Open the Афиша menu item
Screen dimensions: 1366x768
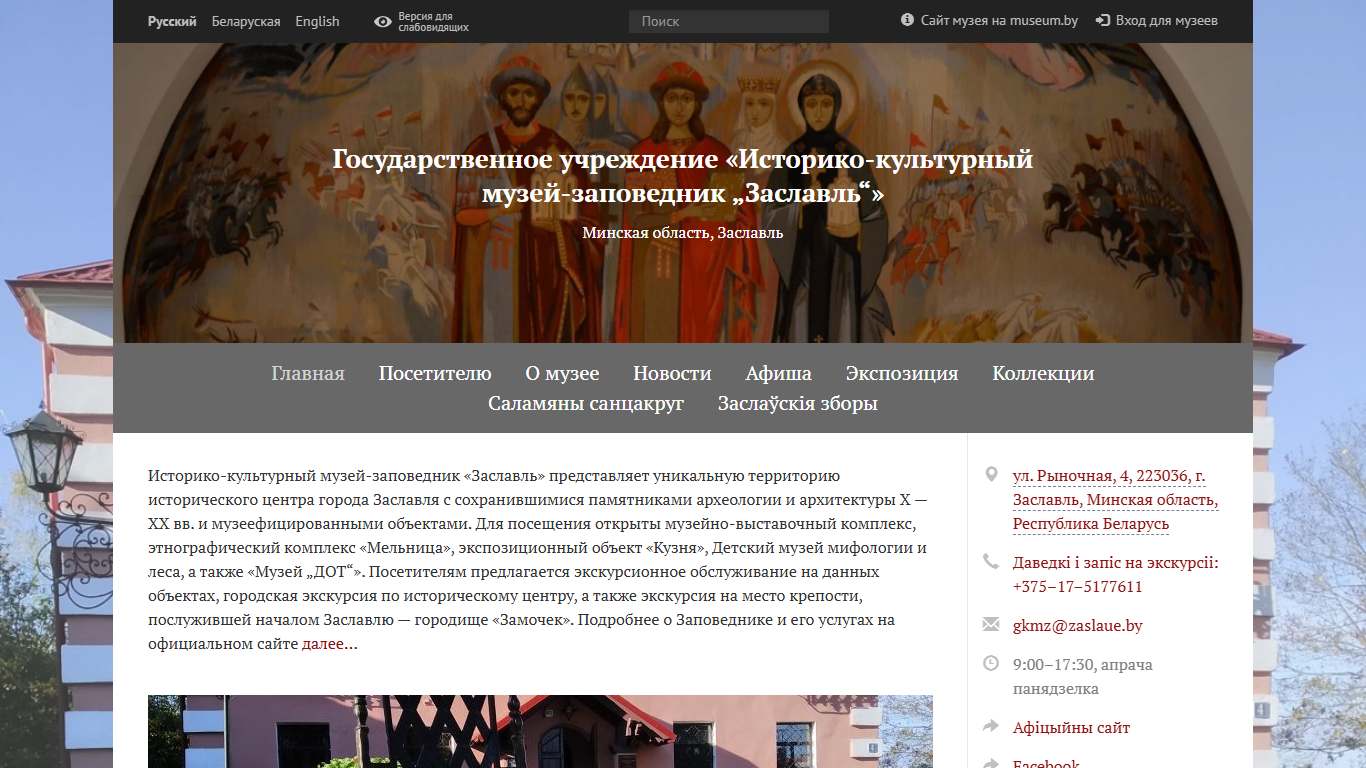[x=779, y=373]
